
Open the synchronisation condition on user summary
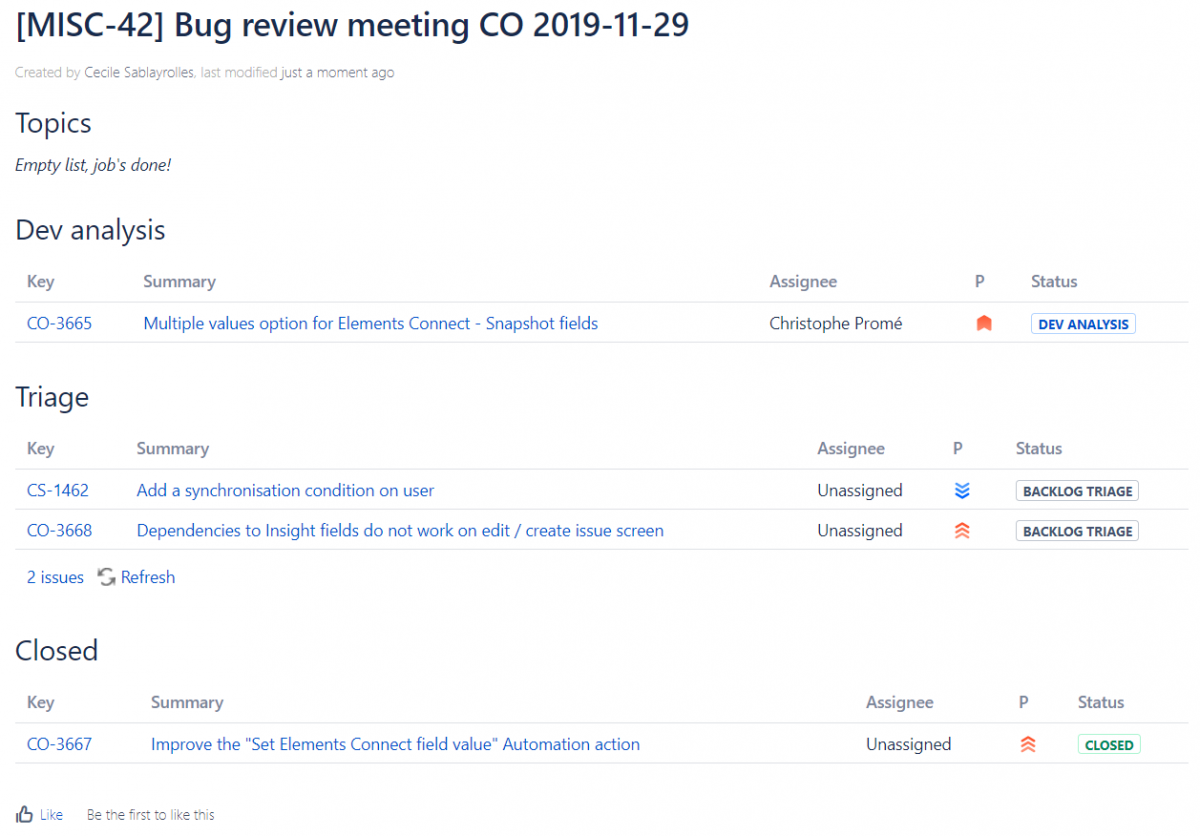point(285,490)
